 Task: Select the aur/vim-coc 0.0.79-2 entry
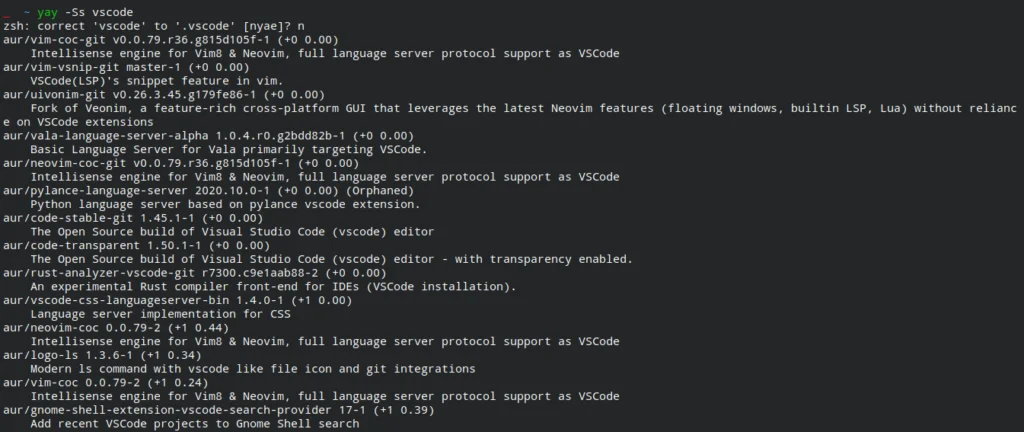[x=105, y=382]
